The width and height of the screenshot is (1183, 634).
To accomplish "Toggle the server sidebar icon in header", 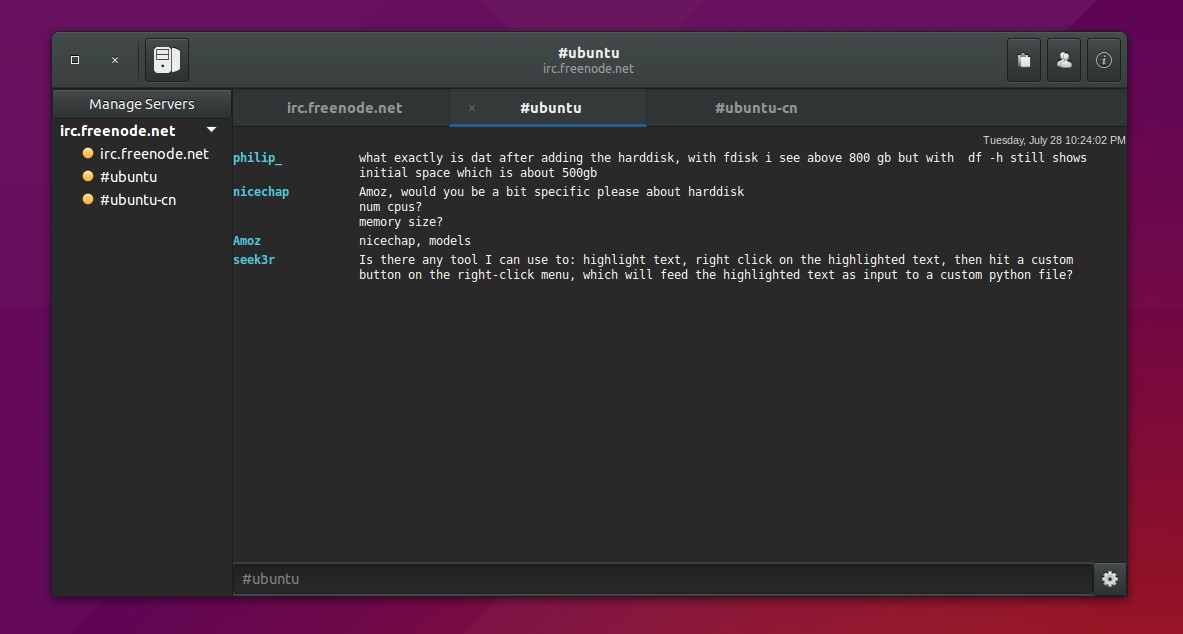I will 167,60.
